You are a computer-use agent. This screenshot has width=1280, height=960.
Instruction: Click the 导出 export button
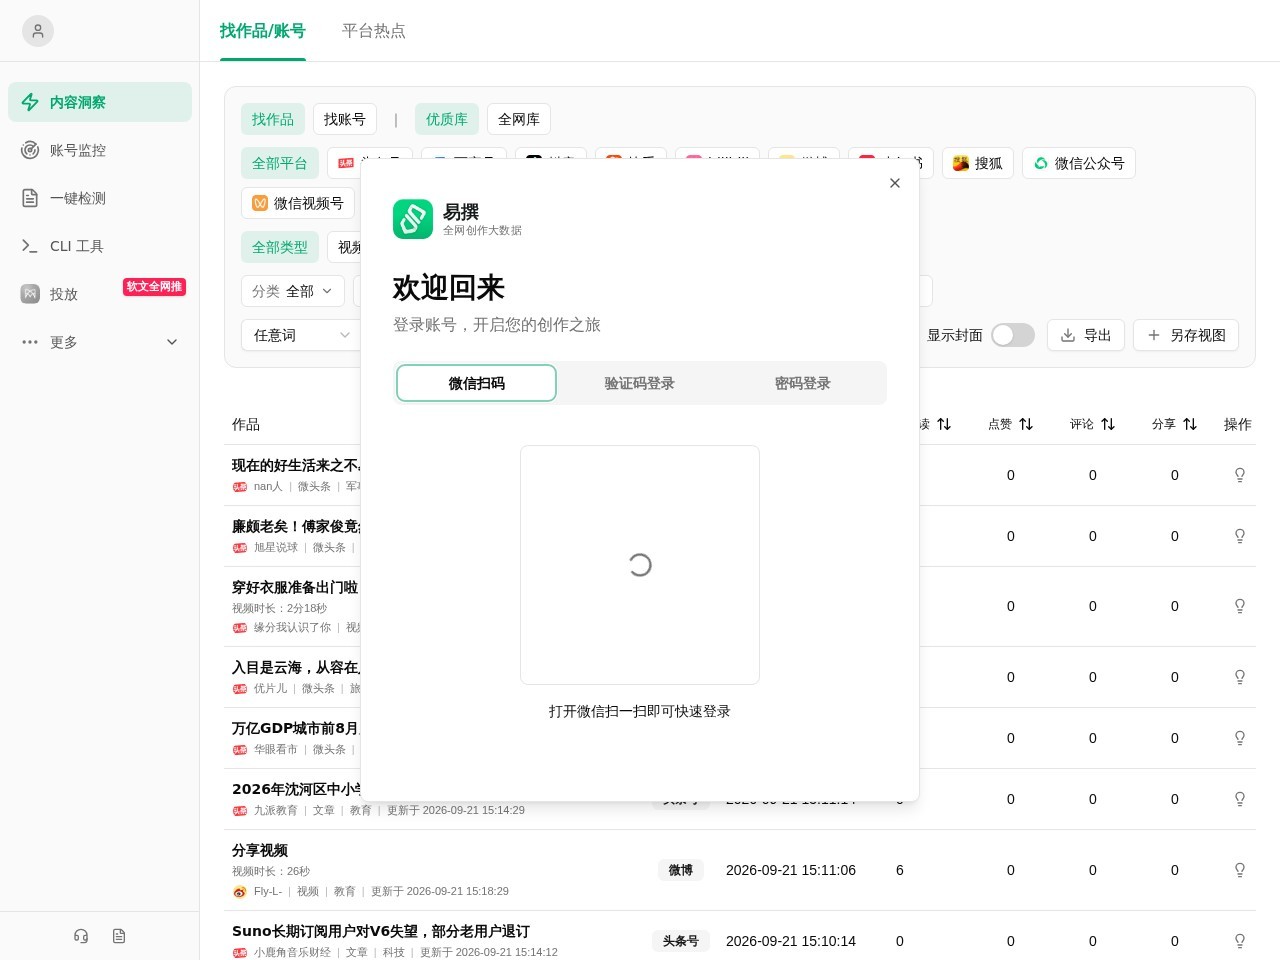[x=1086, y=335]
